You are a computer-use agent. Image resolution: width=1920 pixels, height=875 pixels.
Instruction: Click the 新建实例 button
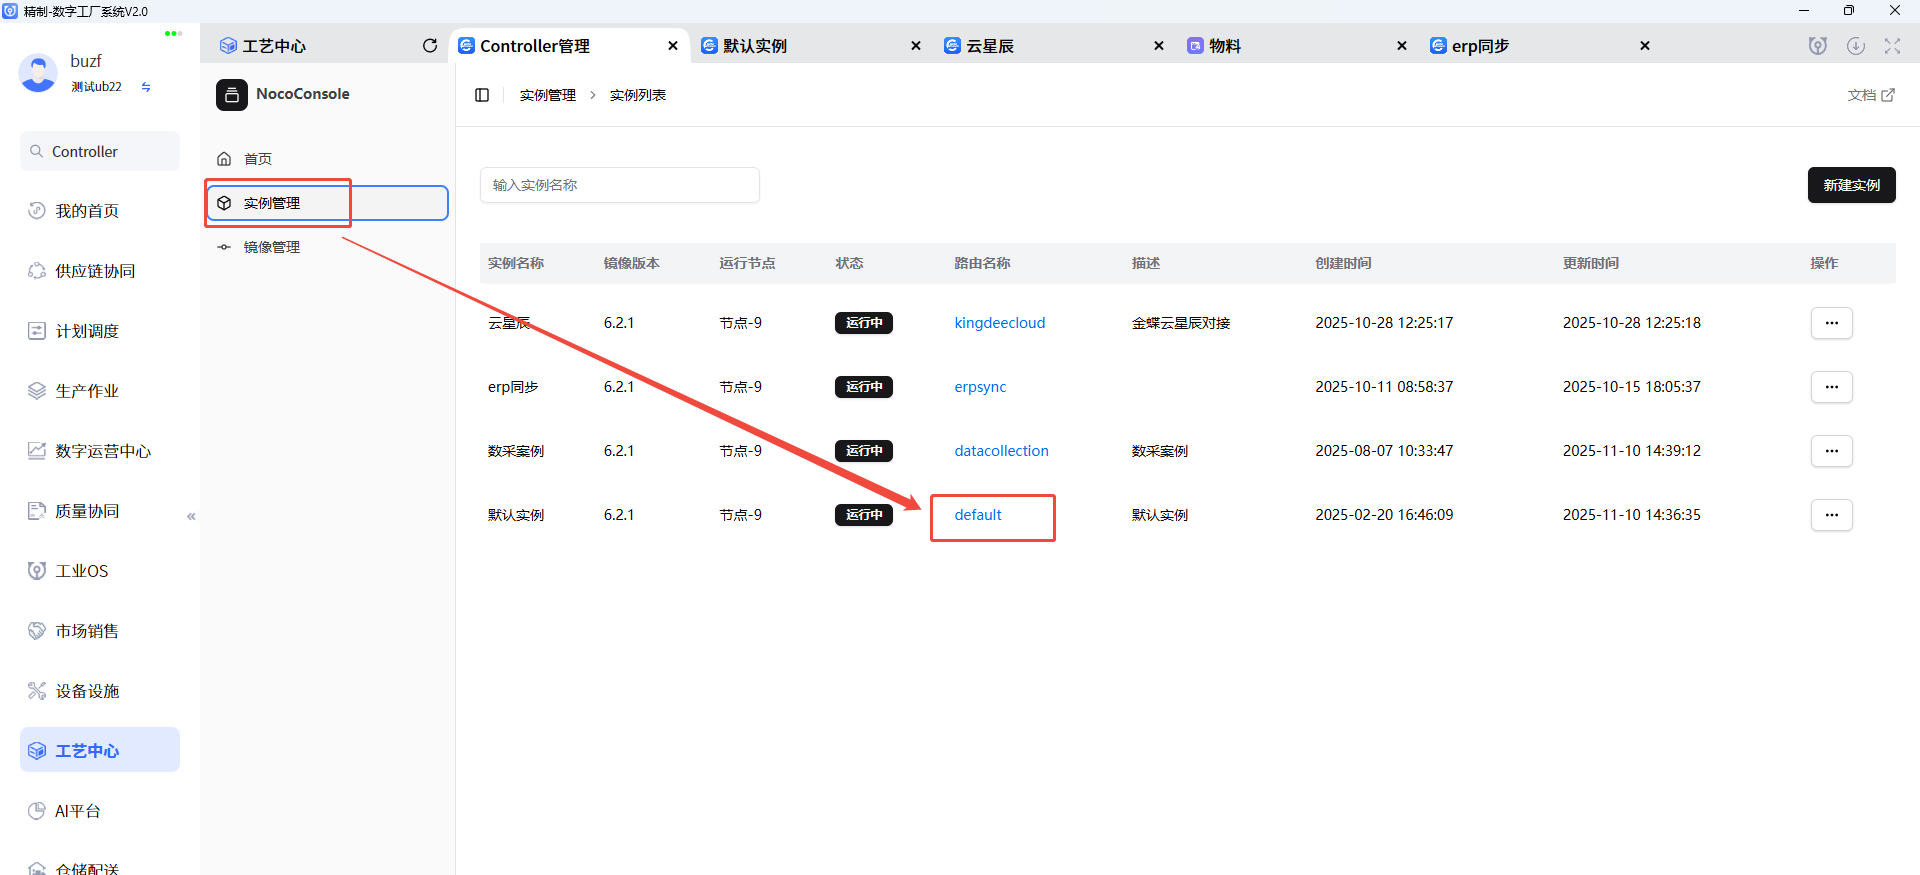[x=1852, y=185]
